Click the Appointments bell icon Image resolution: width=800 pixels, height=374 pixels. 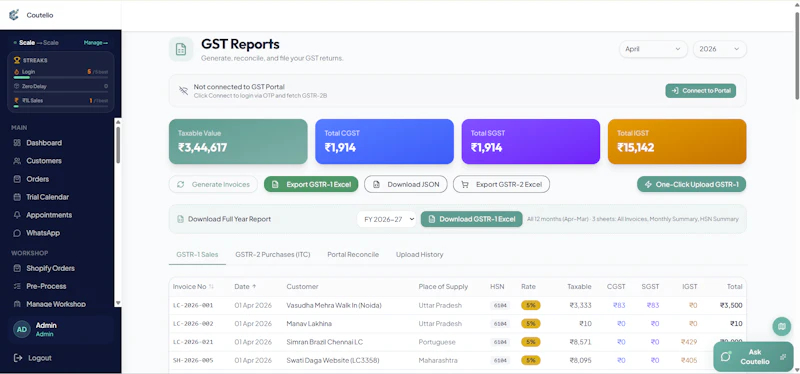coord(17,215)
